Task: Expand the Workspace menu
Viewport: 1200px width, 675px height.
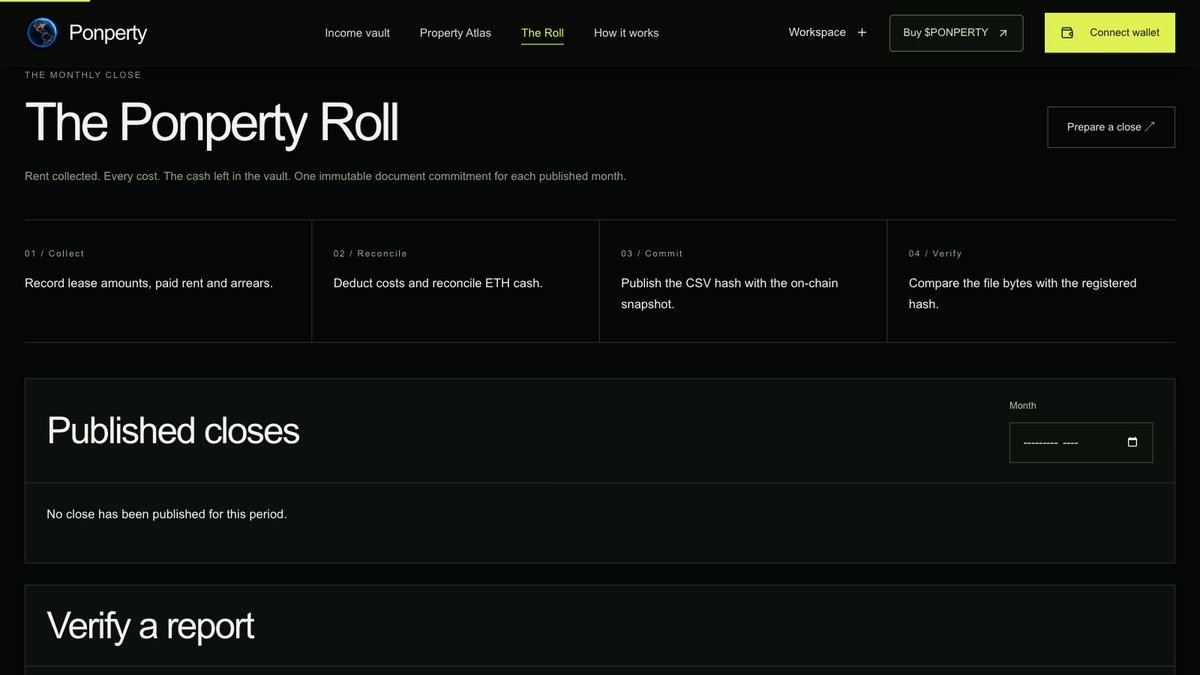Action: tap(827, 32)
